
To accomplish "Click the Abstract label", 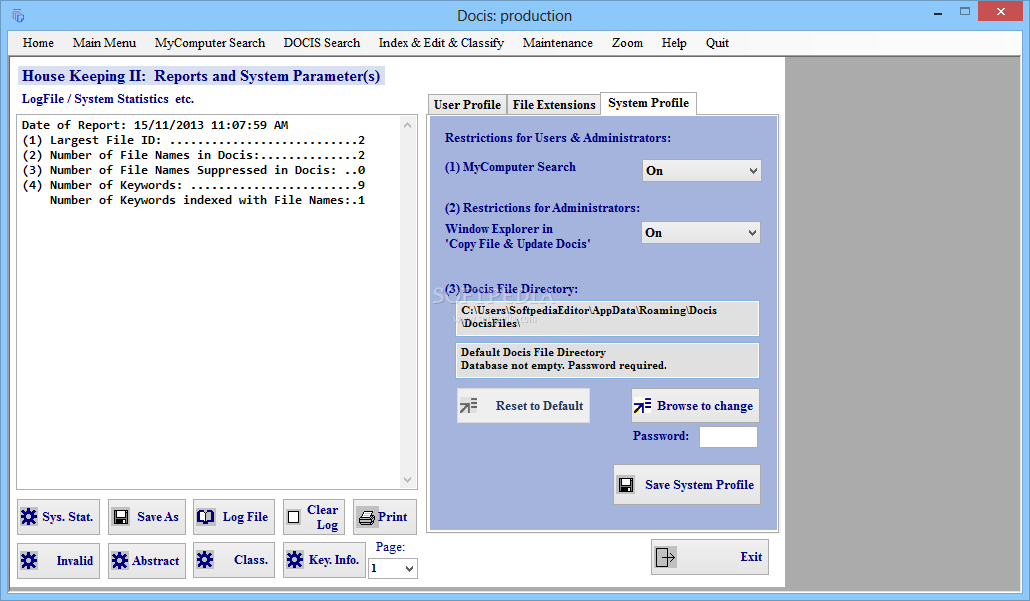I will [x=156, y=560].
